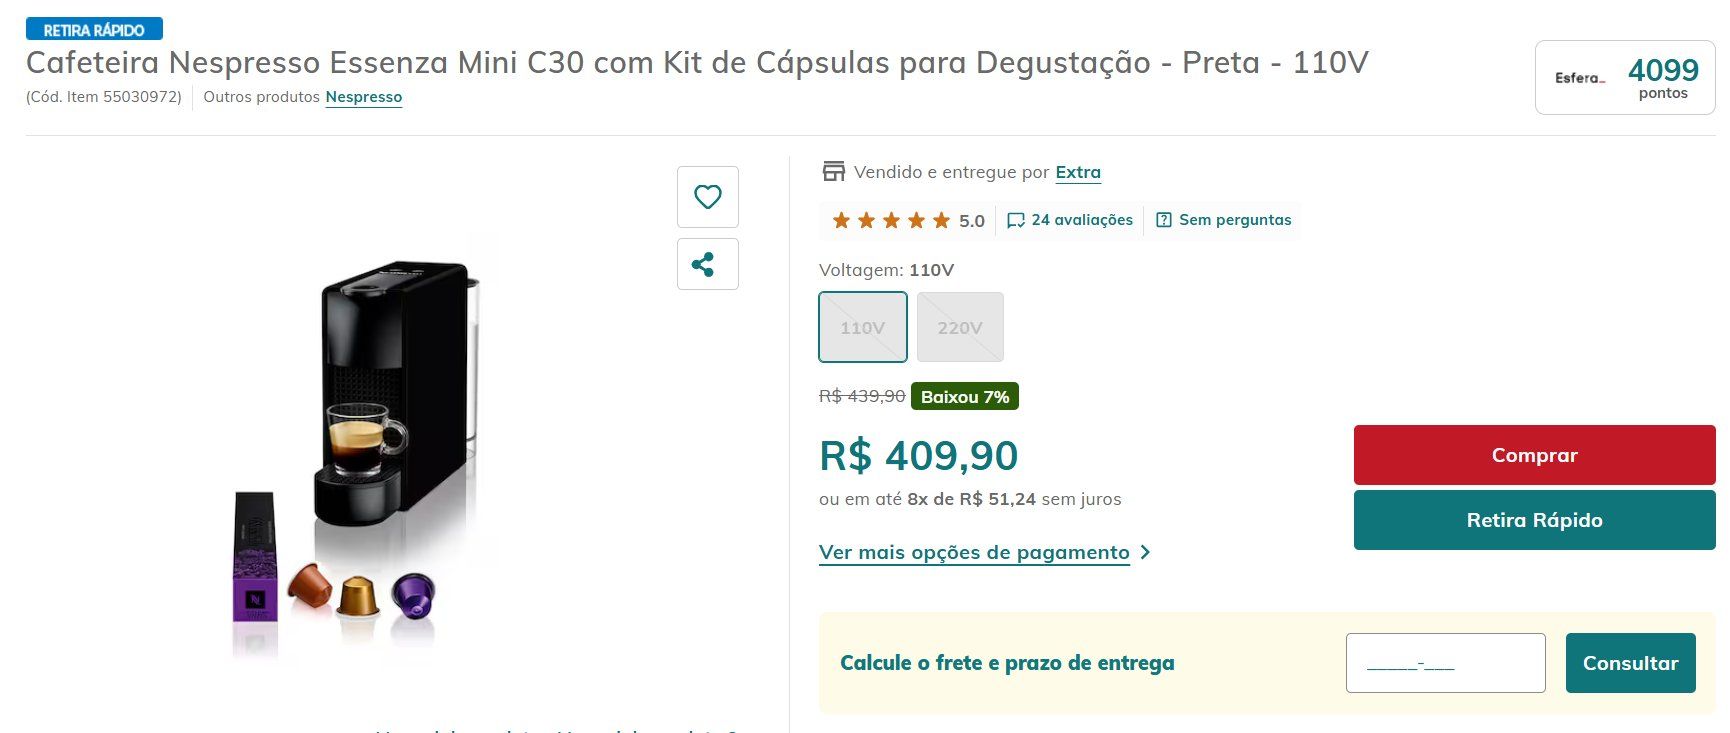The image size is (1730, 733).
Task: Click the question icon for Sem perguntas
Action: click(x=1163, y=220)
